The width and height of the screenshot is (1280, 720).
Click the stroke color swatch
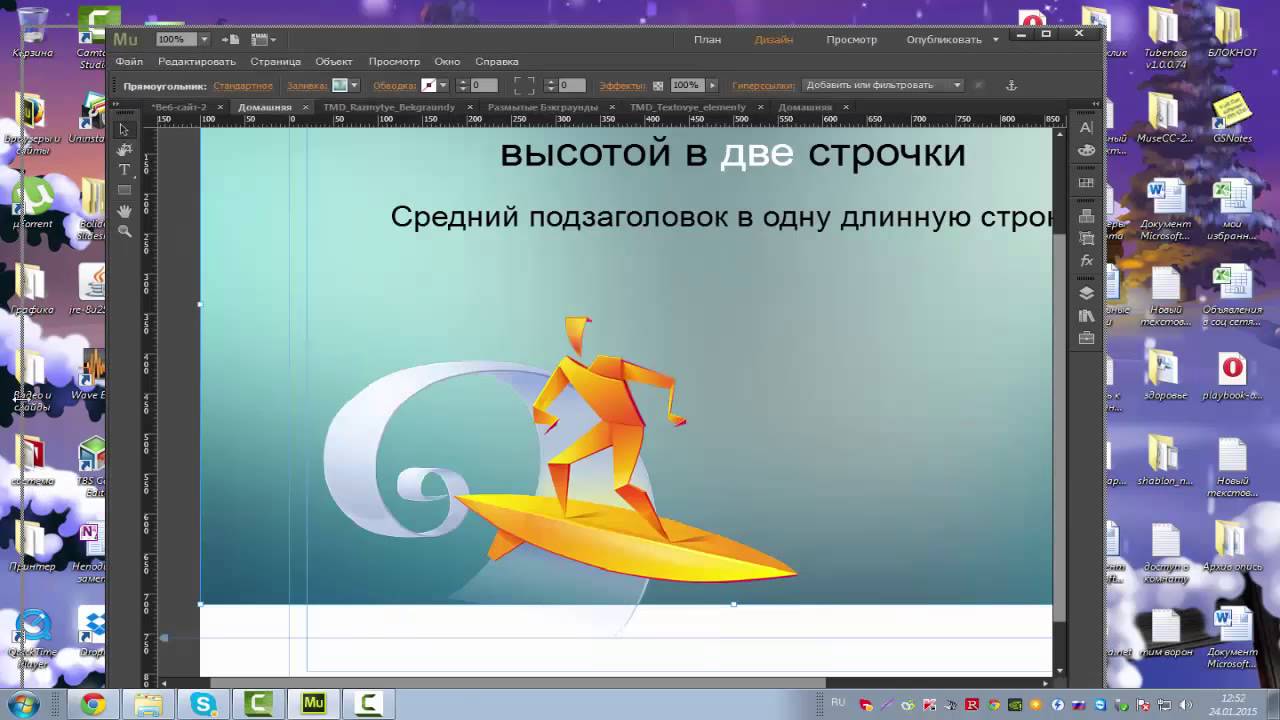[x=429, y=85]
